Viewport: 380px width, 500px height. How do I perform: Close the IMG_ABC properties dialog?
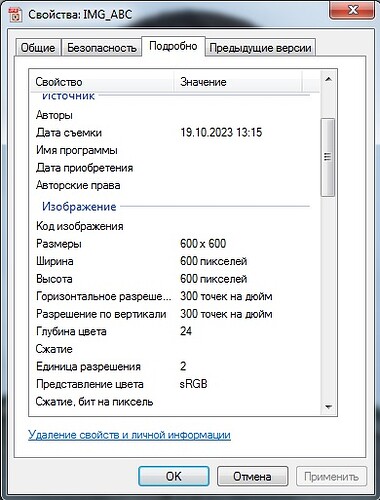click(353, 10)
